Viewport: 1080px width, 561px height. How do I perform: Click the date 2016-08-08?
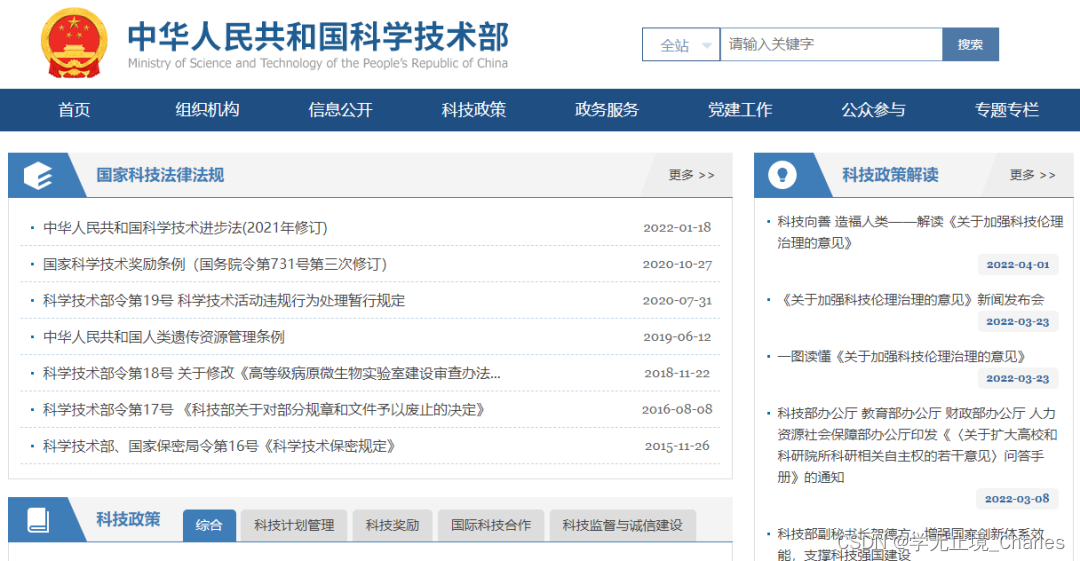677,409
